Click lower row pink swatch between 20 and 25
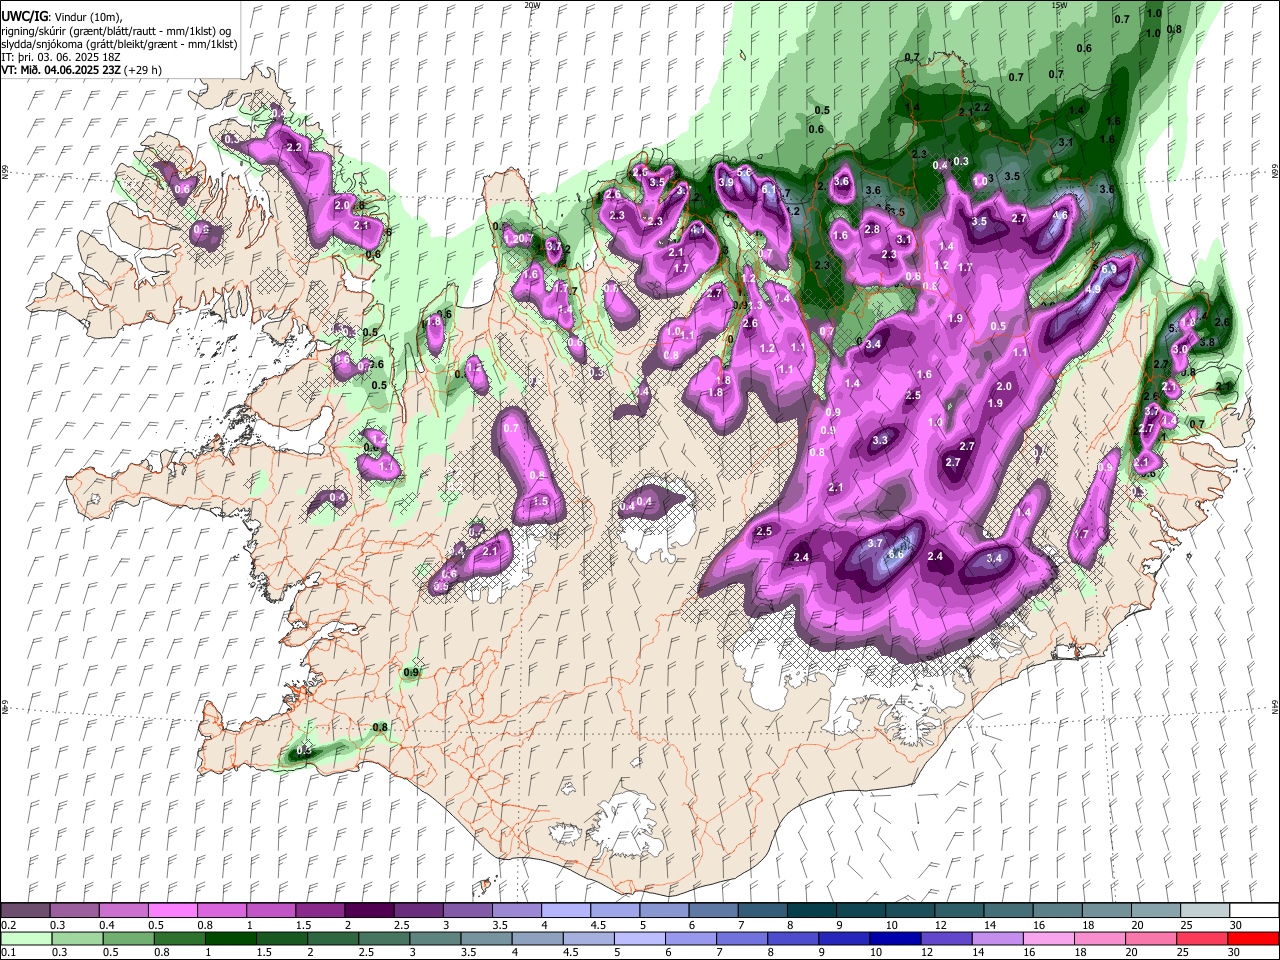This screenshot has width=1280, height=960. click(x=1151, y=938)
